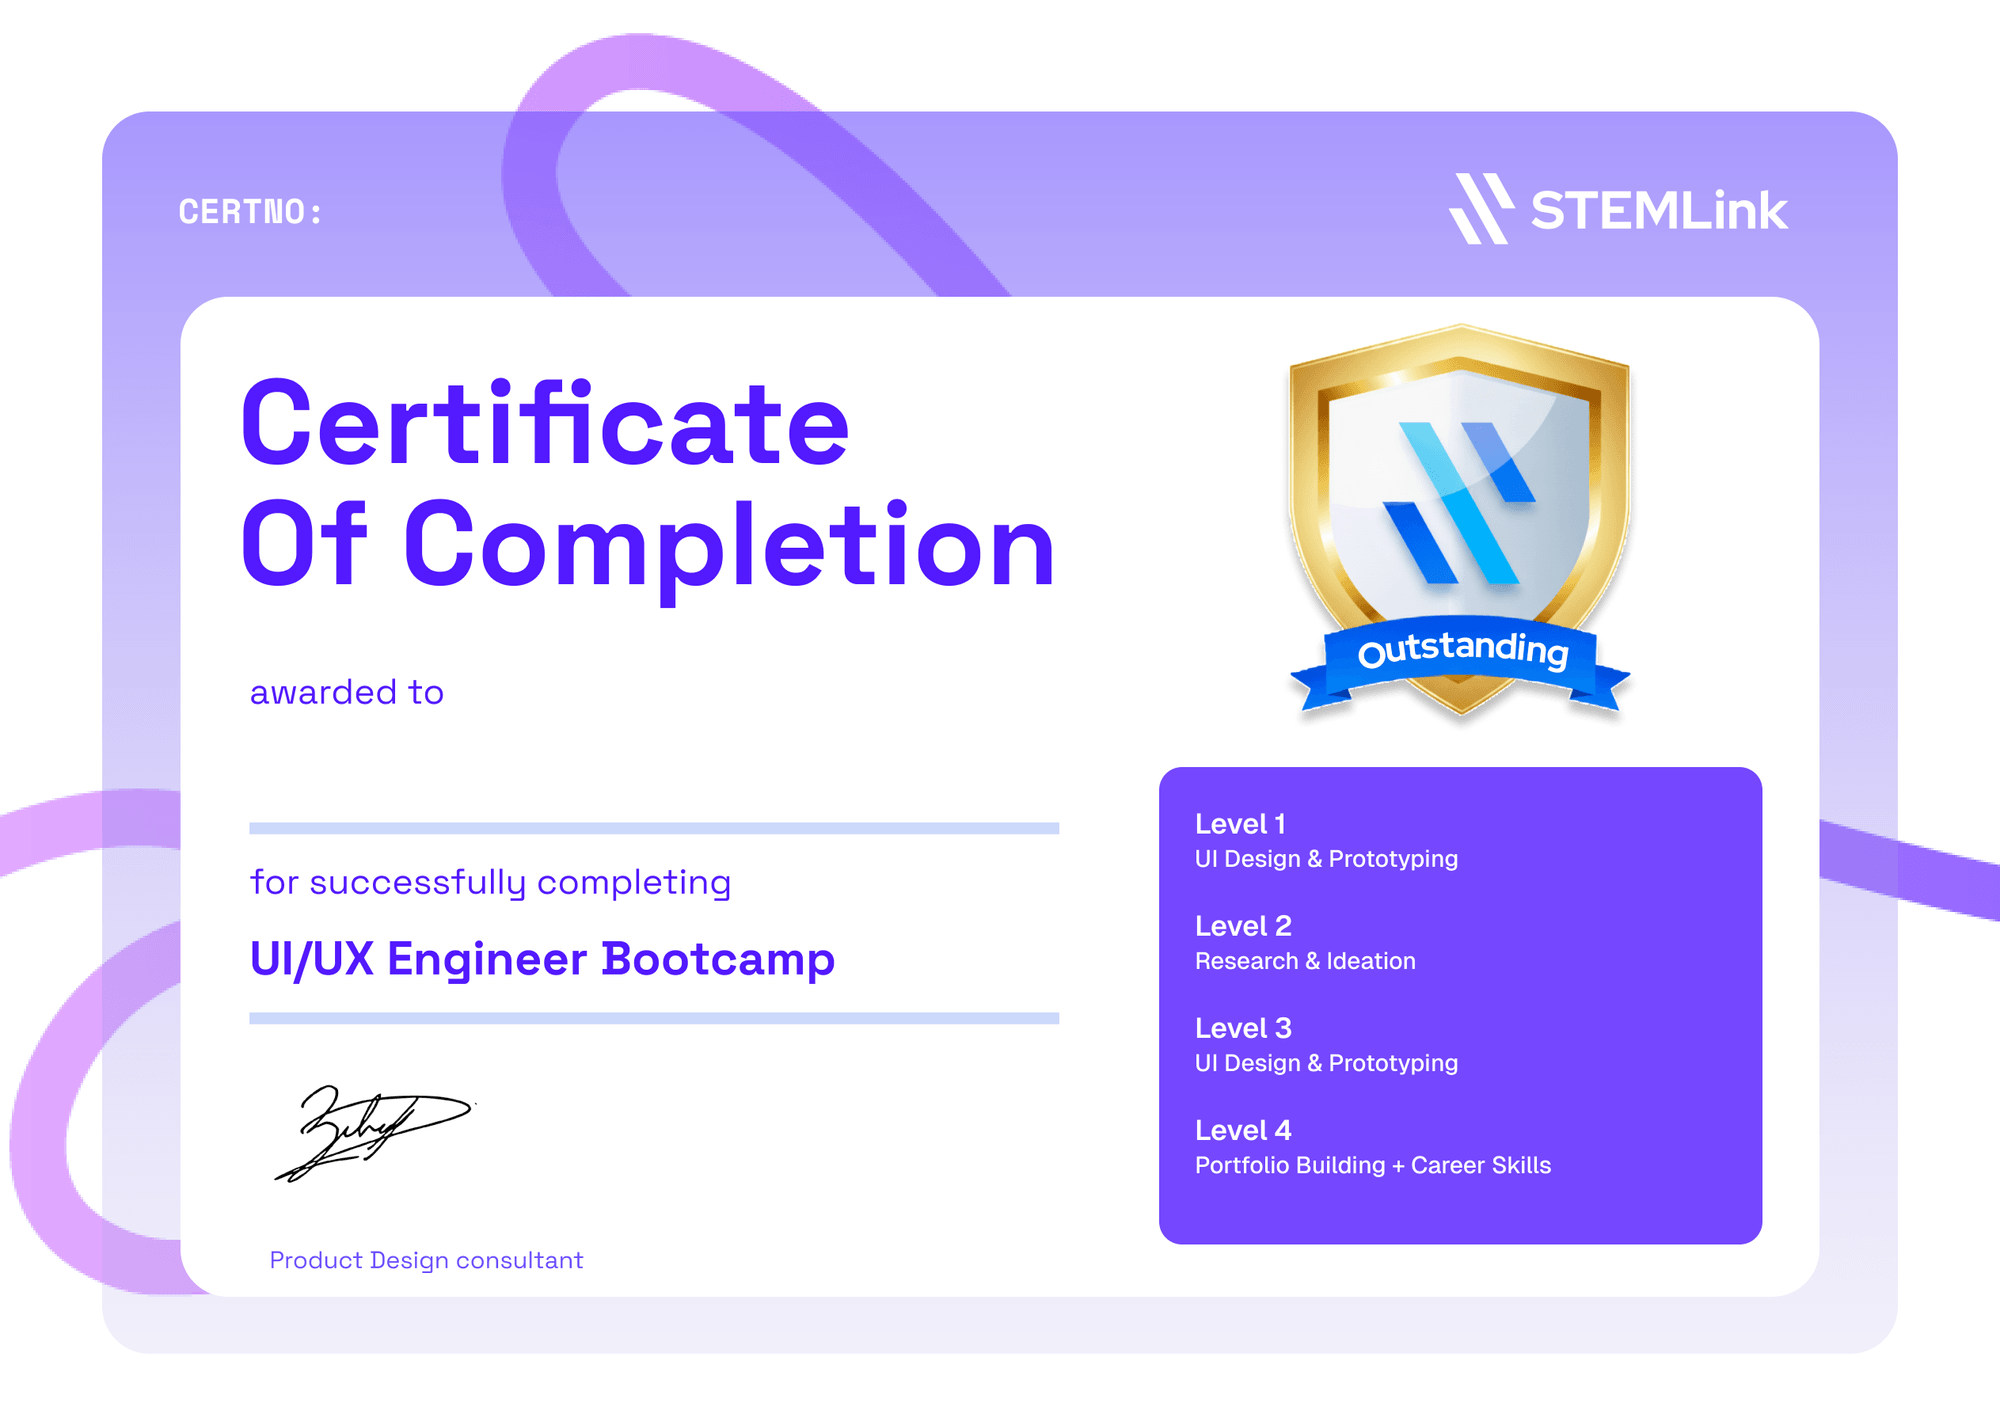Select Research & Ideation item
Screen dimensions: 2000x1413
click(x=1305, y=961)
